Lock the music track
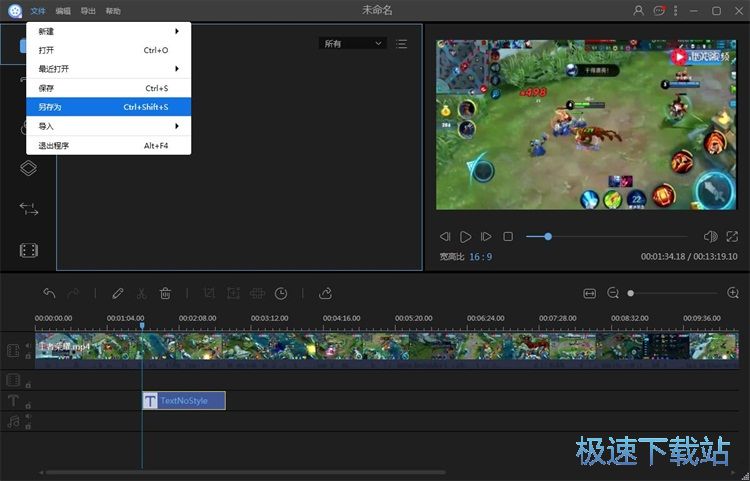Image resolution: width=750 pixels, height=481 pixels. tap(28, 426)
